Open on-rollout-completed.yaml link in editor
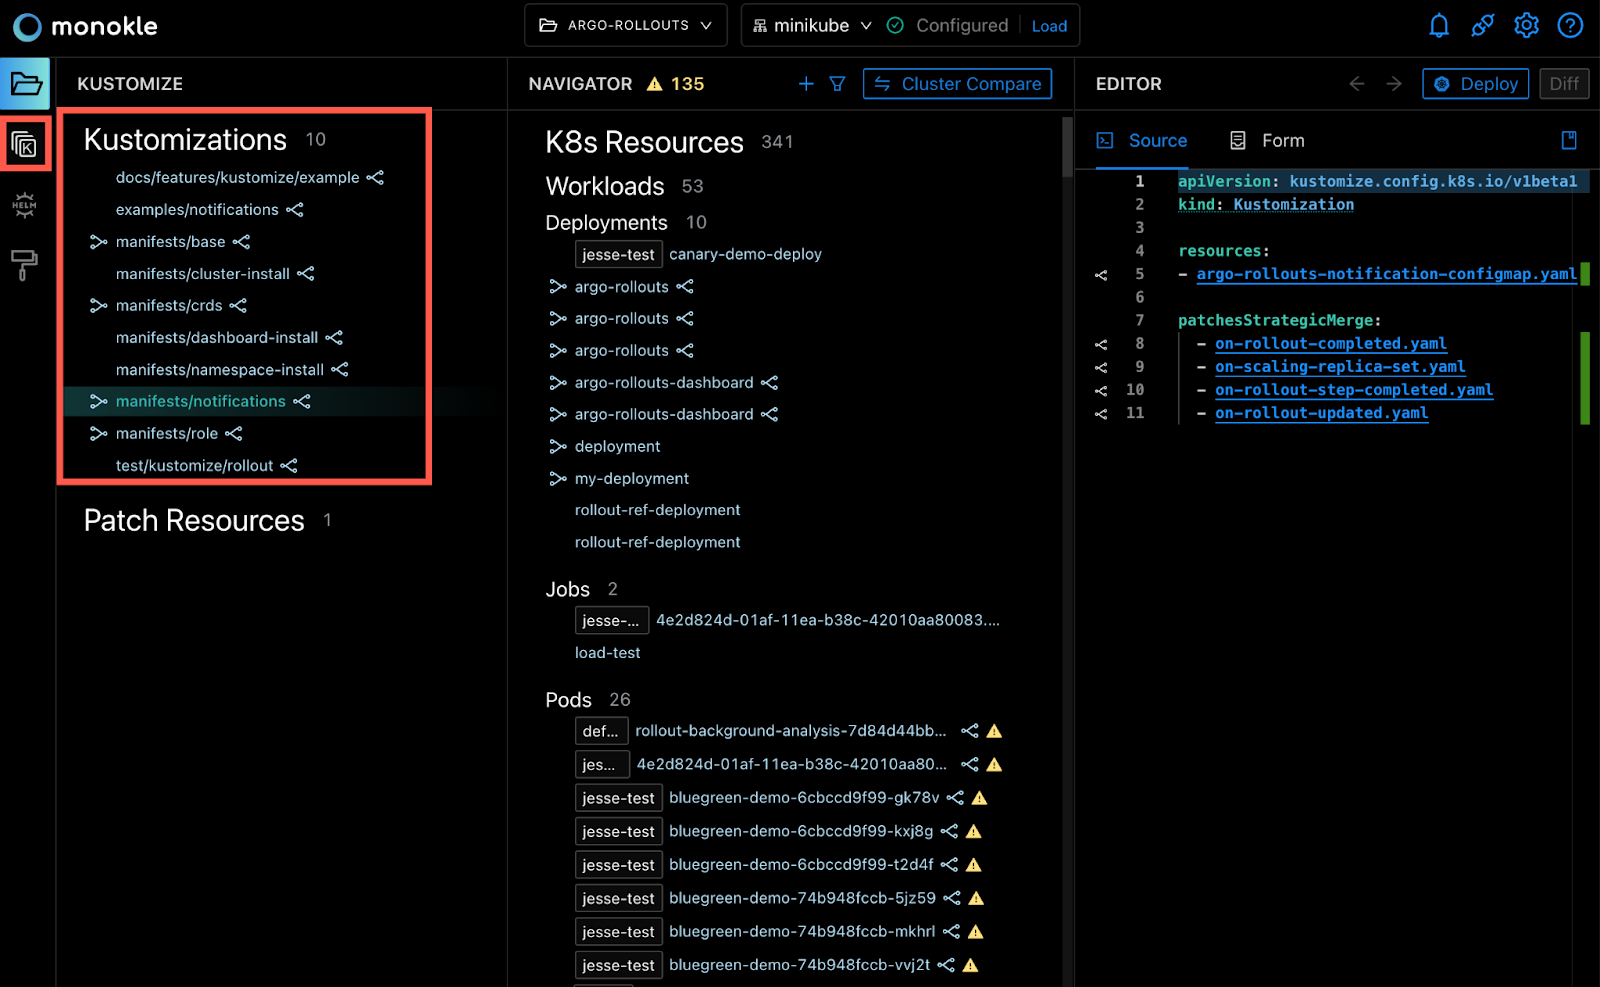Viewport: 1600px width, 987px height. [x=1331, y=344]
